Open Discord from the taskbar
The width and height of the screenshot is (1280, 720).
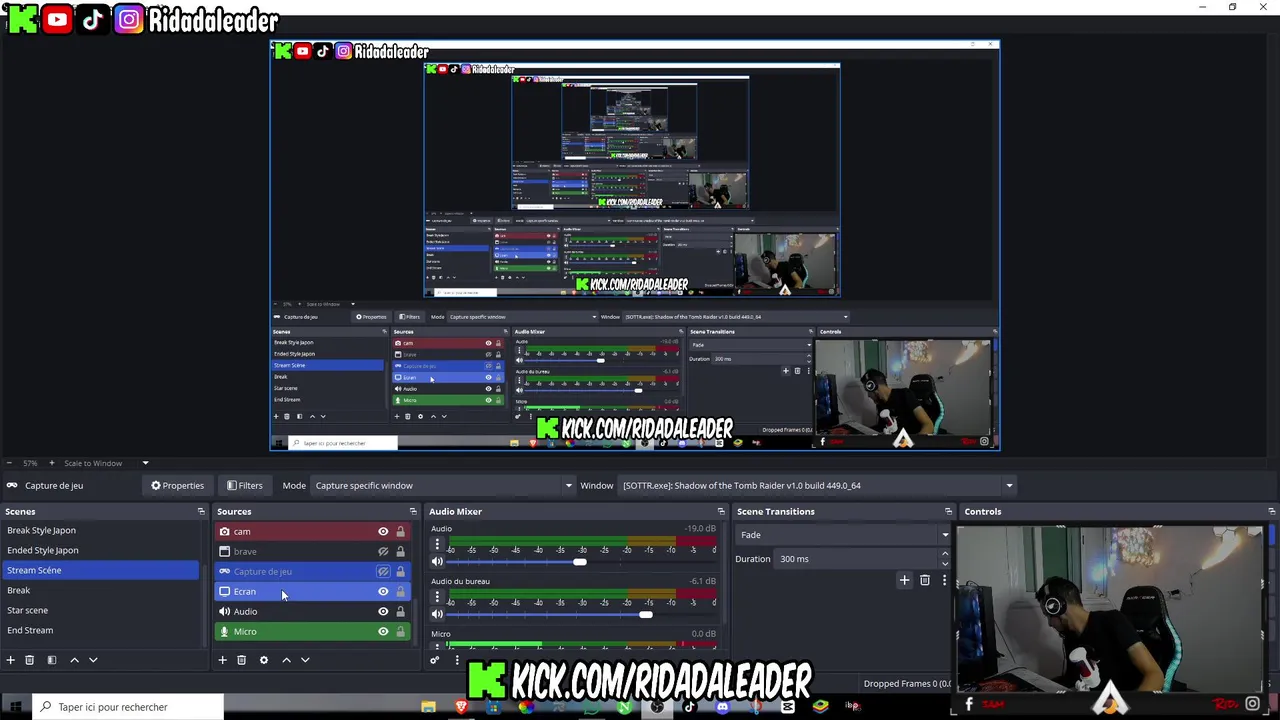tap(722, 706)
